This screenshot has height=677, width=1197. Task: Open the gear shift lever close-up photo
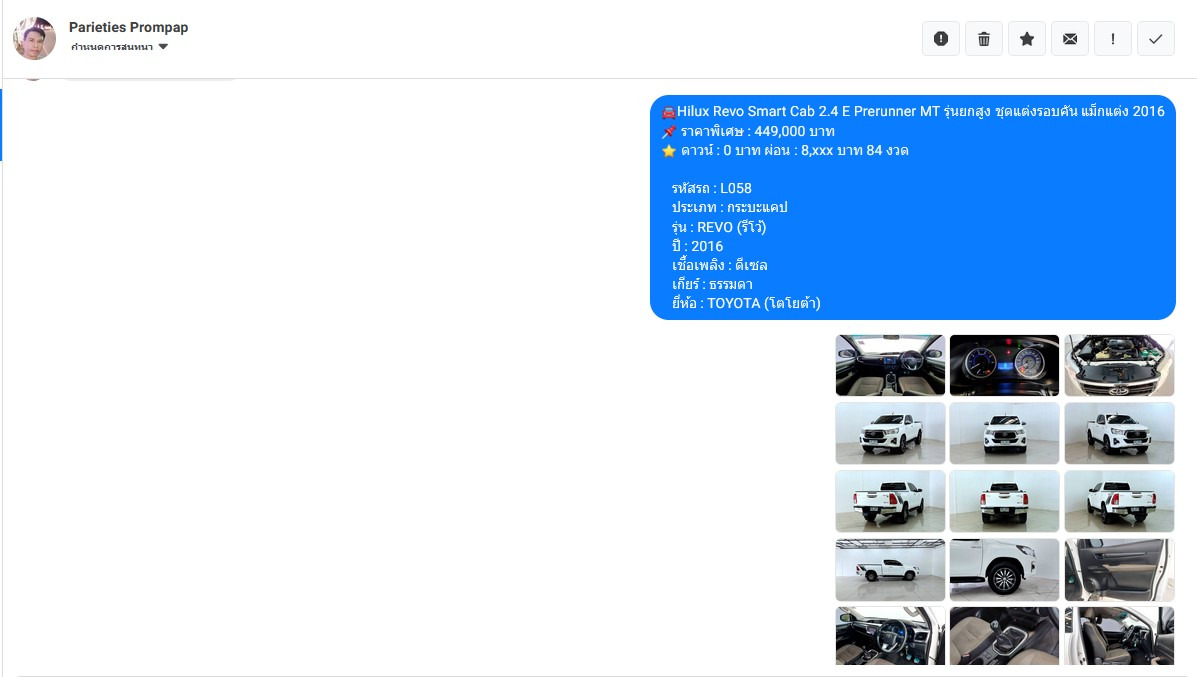coord(1004,636)
